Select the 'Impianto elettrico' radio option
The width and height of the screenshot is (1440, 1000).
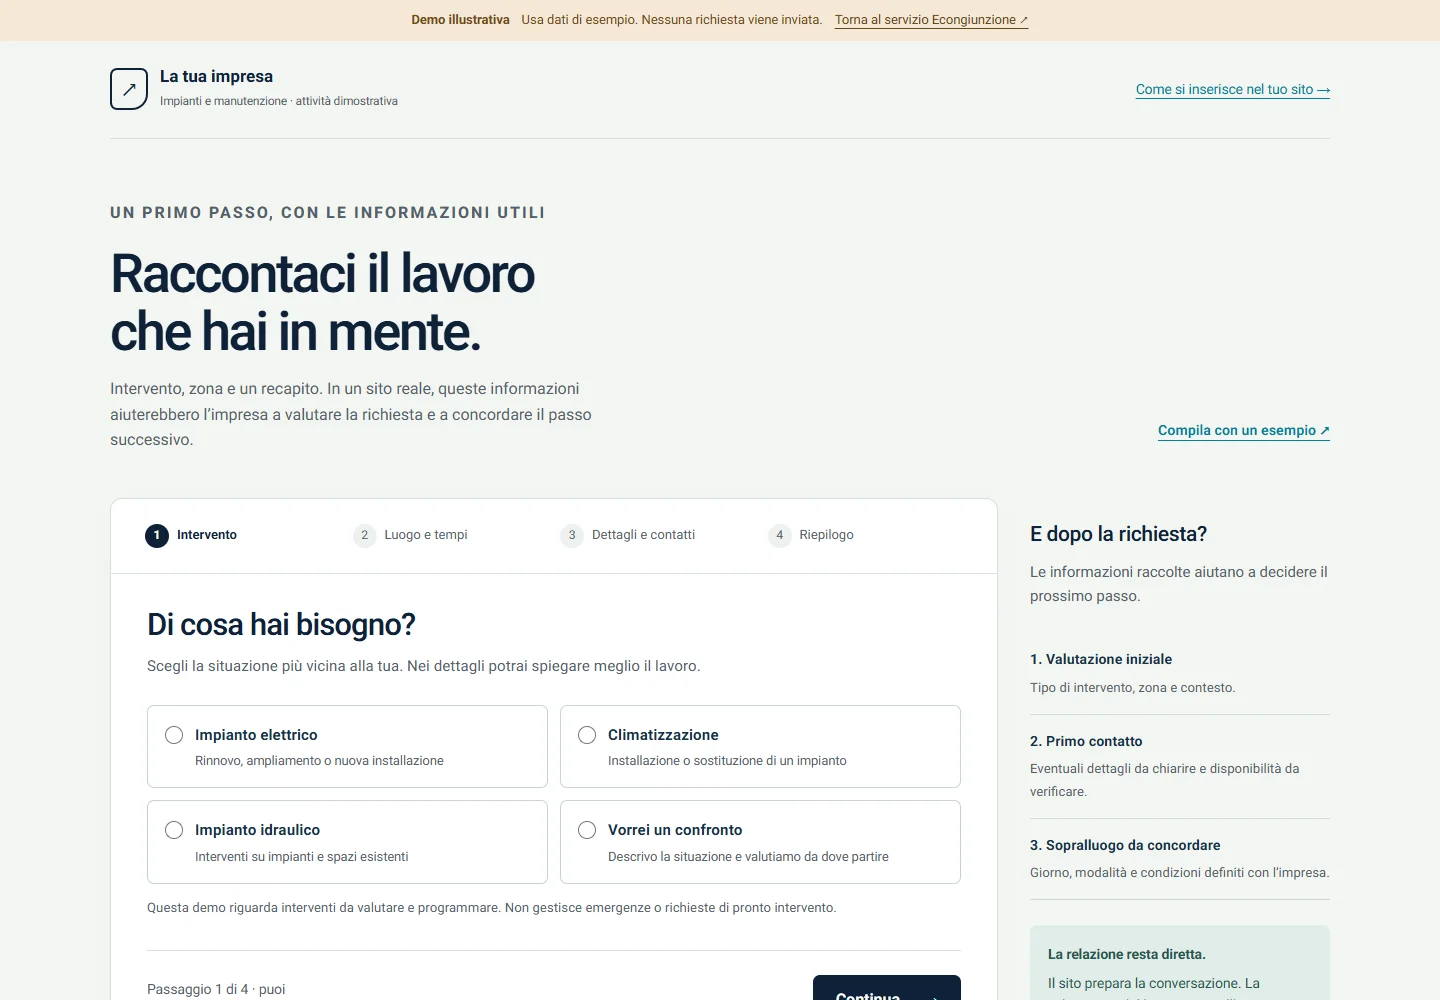click(347, 746)
